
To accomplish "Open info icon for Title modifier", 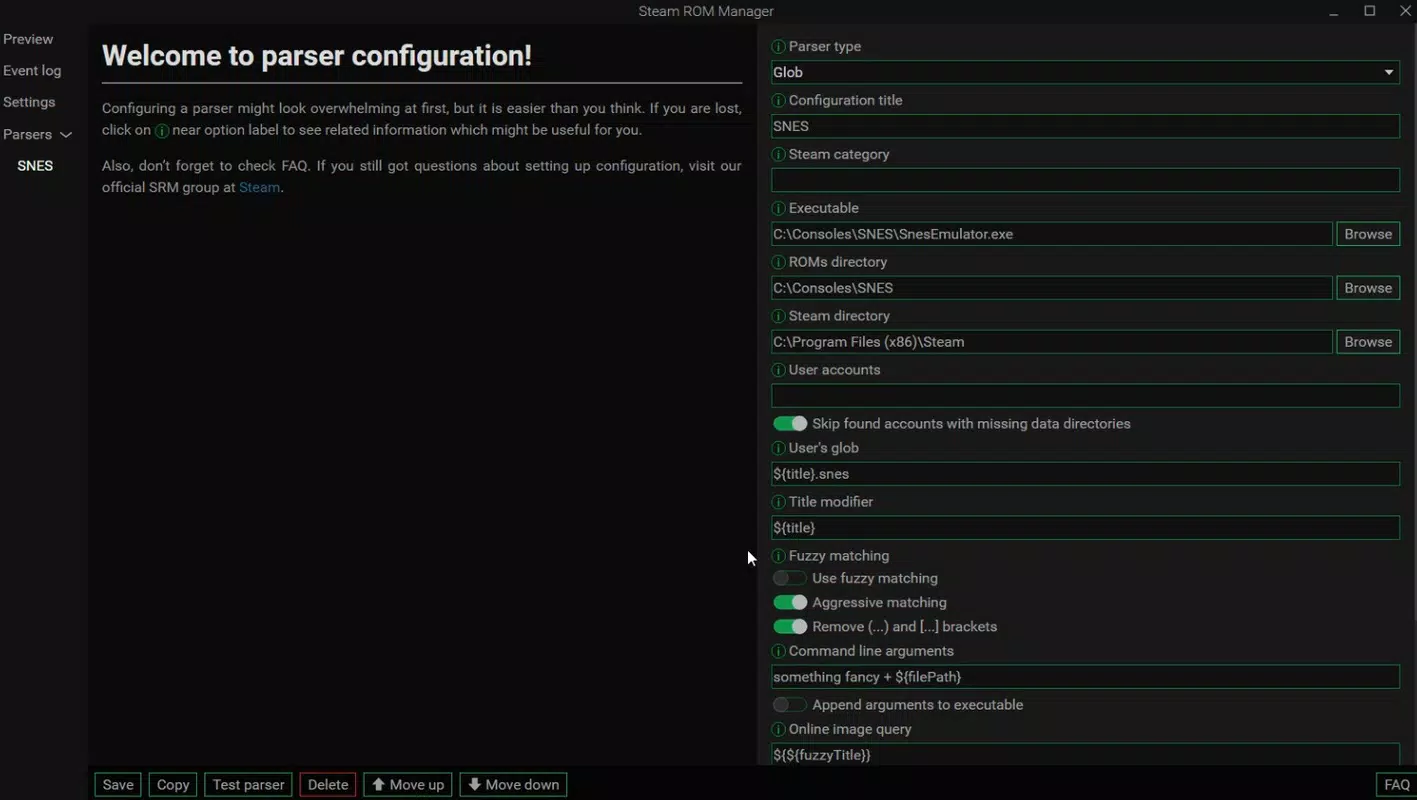I will 778,503.
